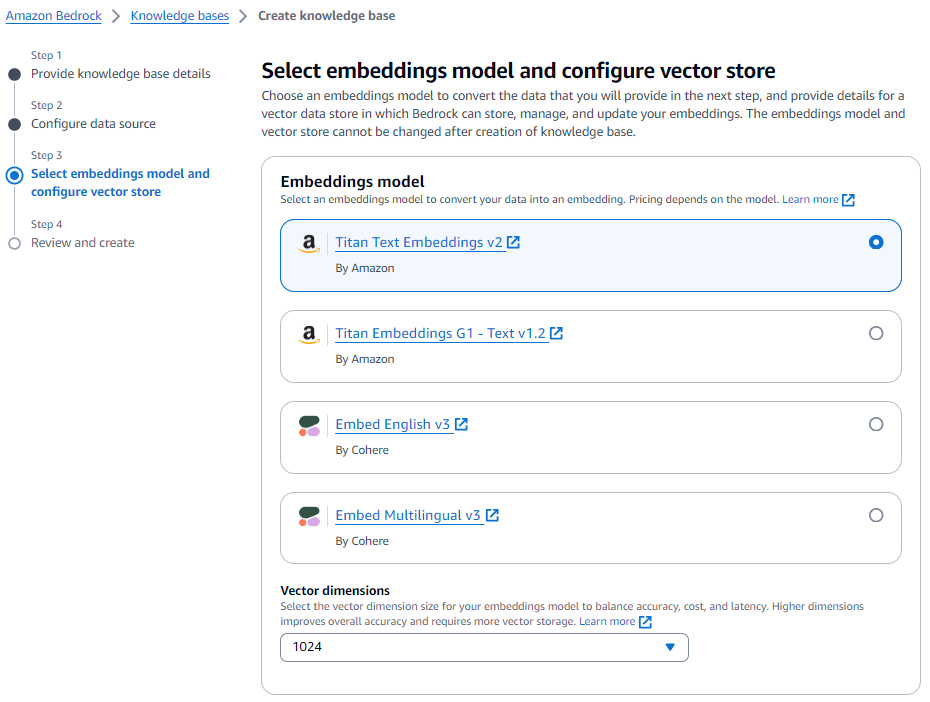Select the Embed English v3 radio button
Image resolution: width=930 pixels, height=702 pixels.
(x=876, y=424)
